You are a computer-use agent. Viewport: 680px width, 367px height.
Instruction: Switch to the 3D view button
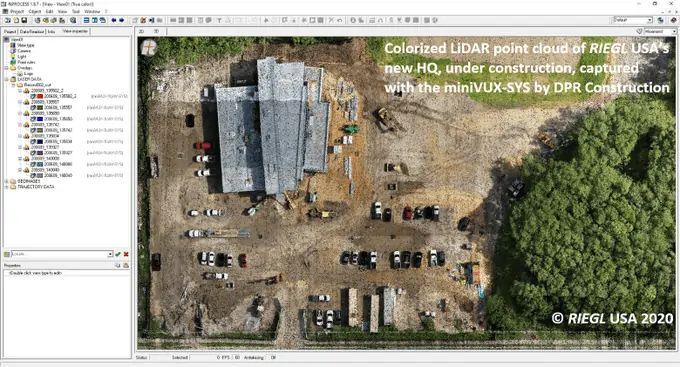pyautogui.click(x=156, y=31)
